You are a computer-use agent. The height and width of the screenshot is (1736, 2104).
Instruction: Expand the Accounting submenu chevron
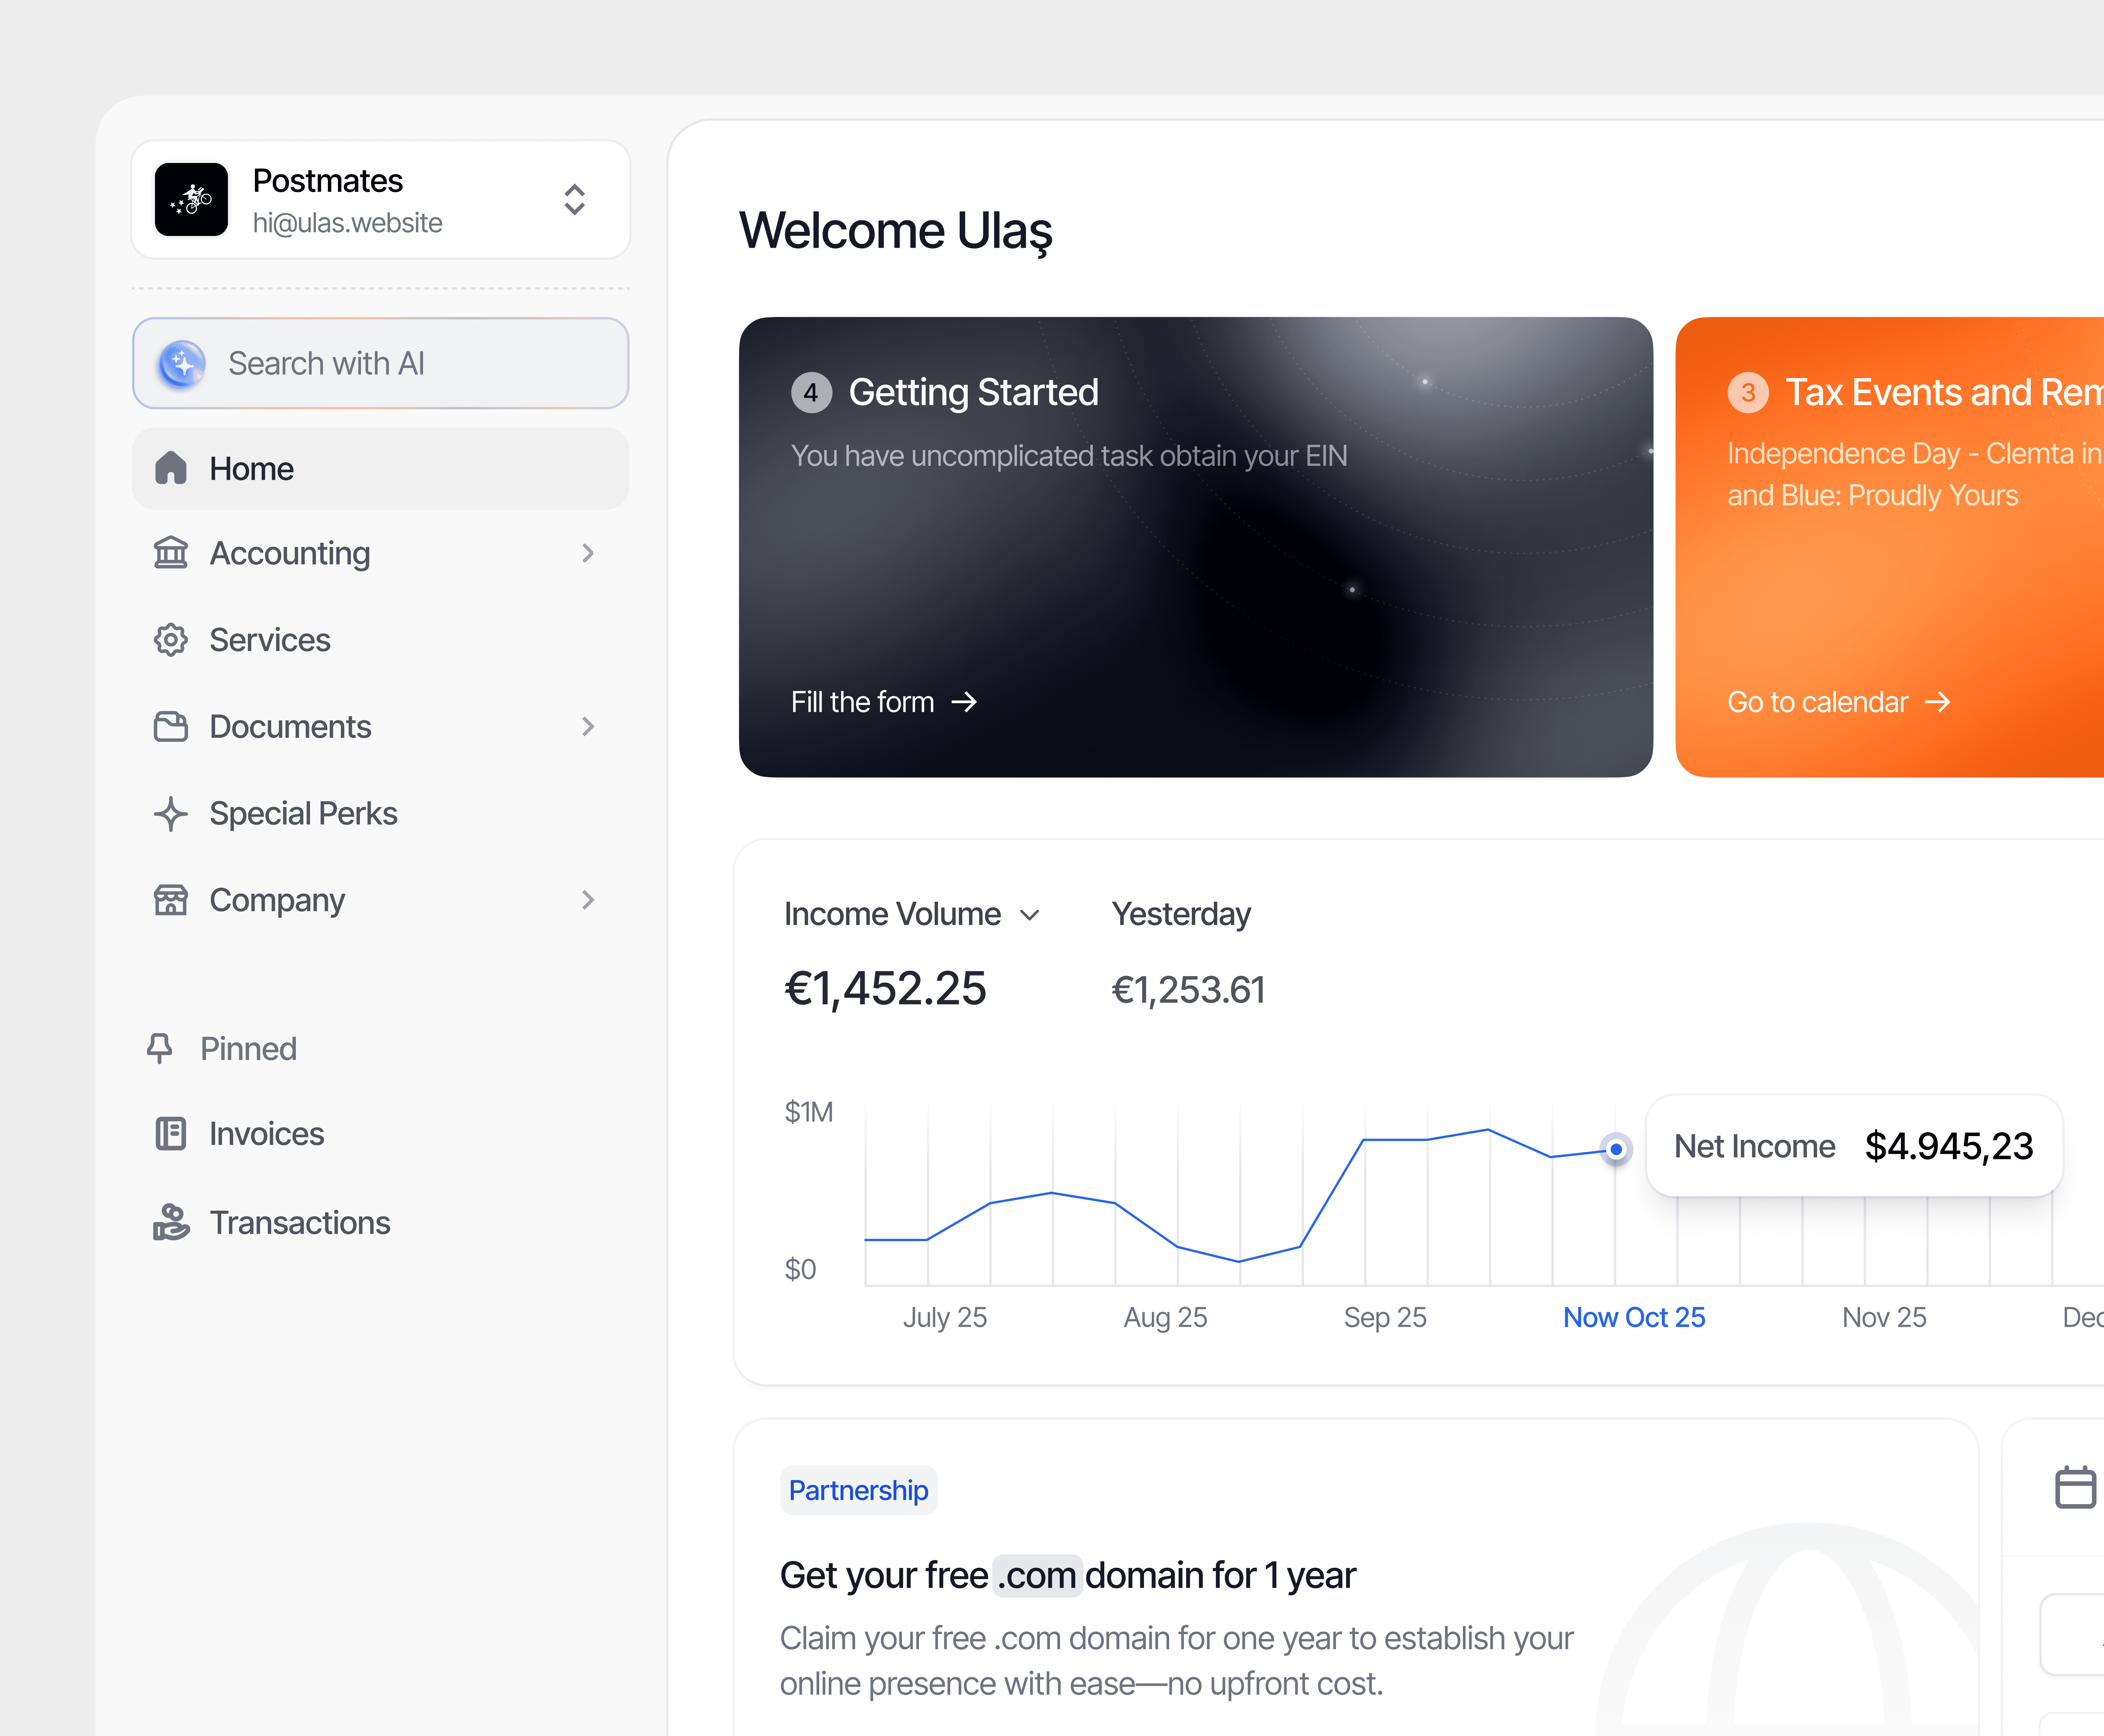click(588, 553)
